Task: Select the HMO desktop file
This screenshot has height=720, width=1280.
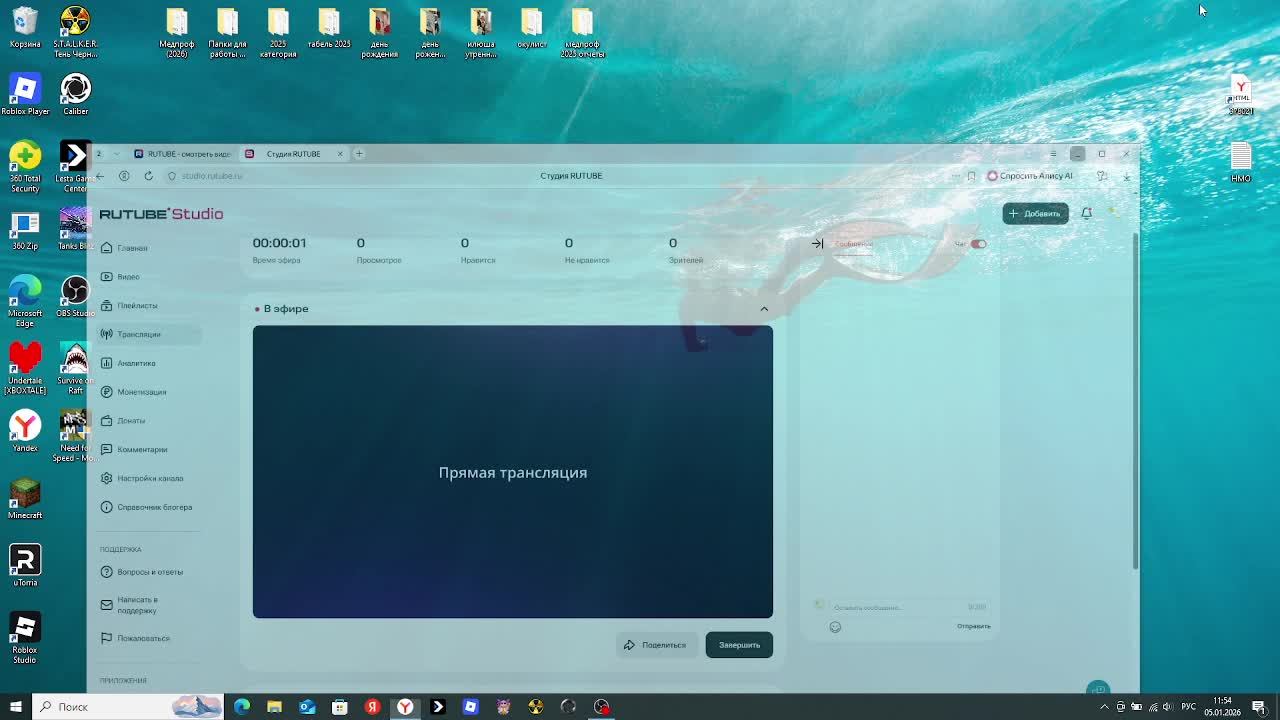Action: (x=1241, y=162)
